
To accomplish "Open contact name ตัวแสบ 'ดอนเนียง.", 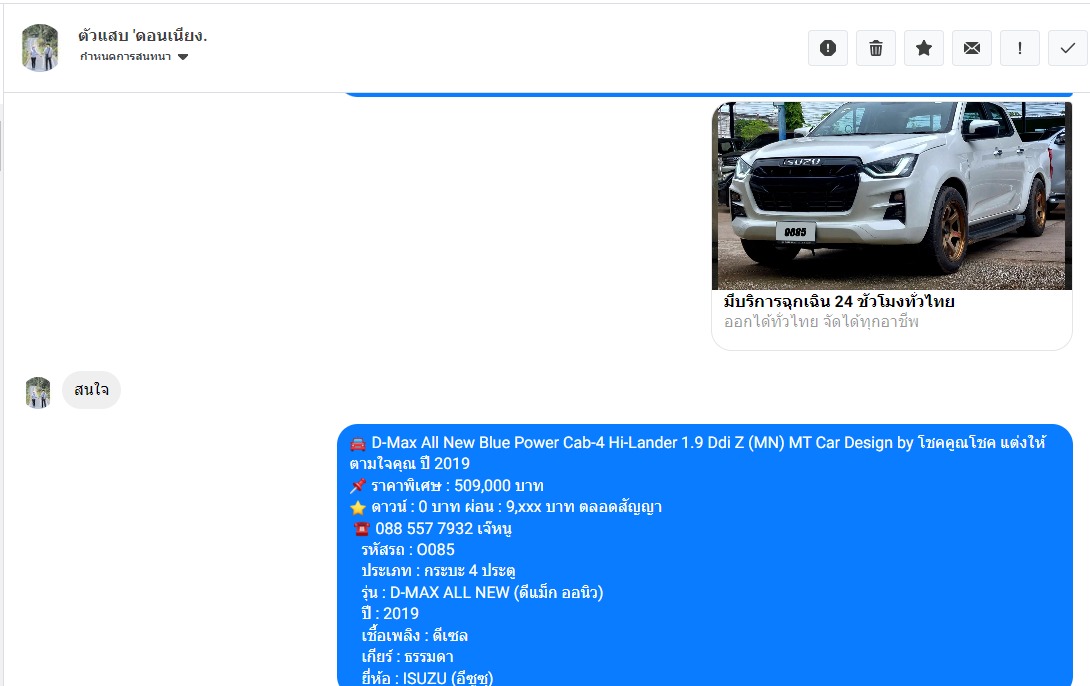I will 143,35.
